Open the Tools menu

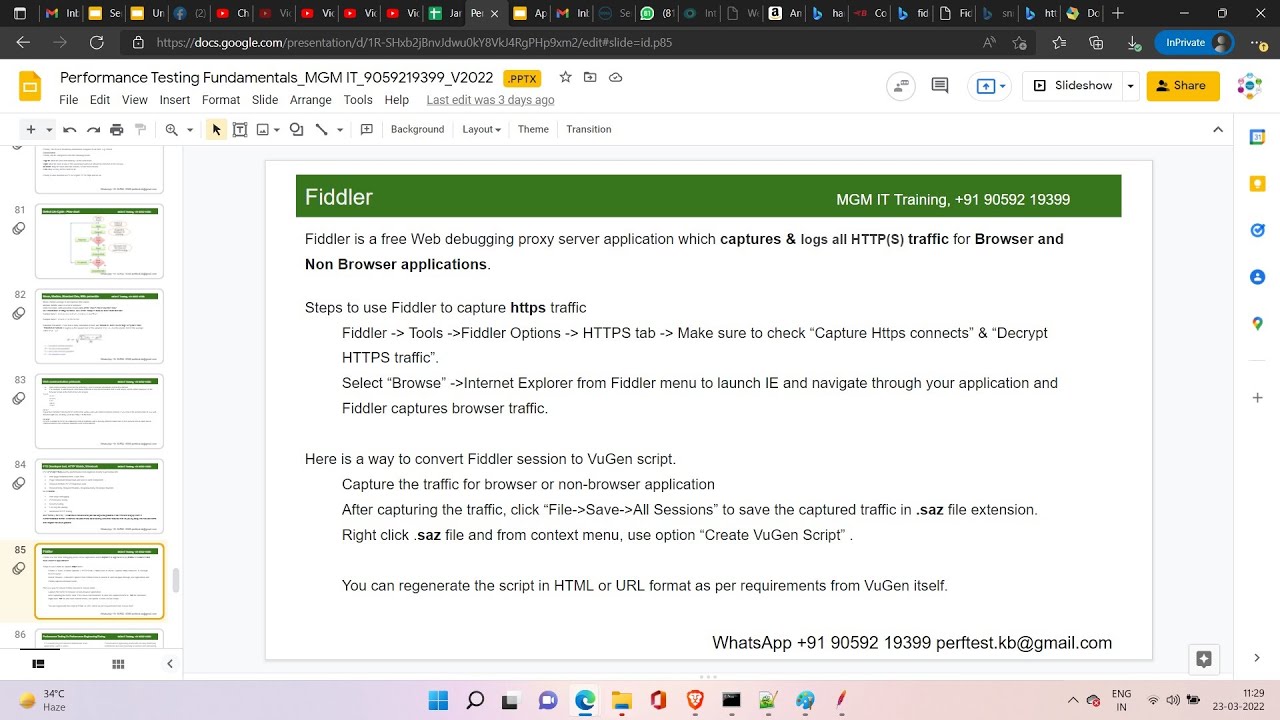pyautogui.click(x=358, y=100)
